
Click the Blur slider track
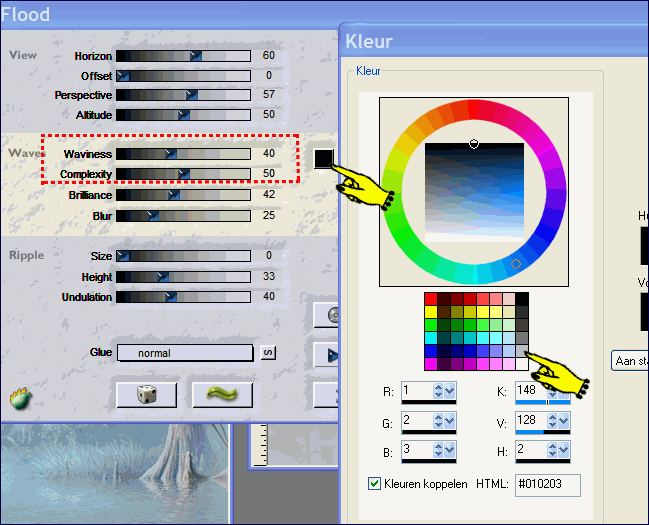point(183,216)
